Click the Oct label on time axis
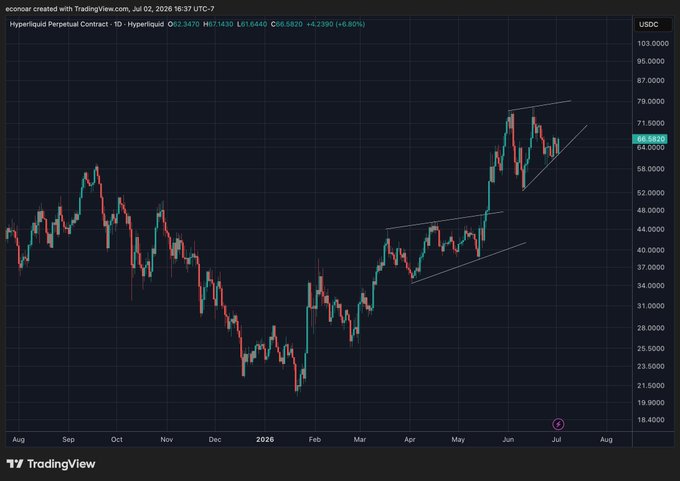Viewport: 680px width, 481px height. [117, 439]
